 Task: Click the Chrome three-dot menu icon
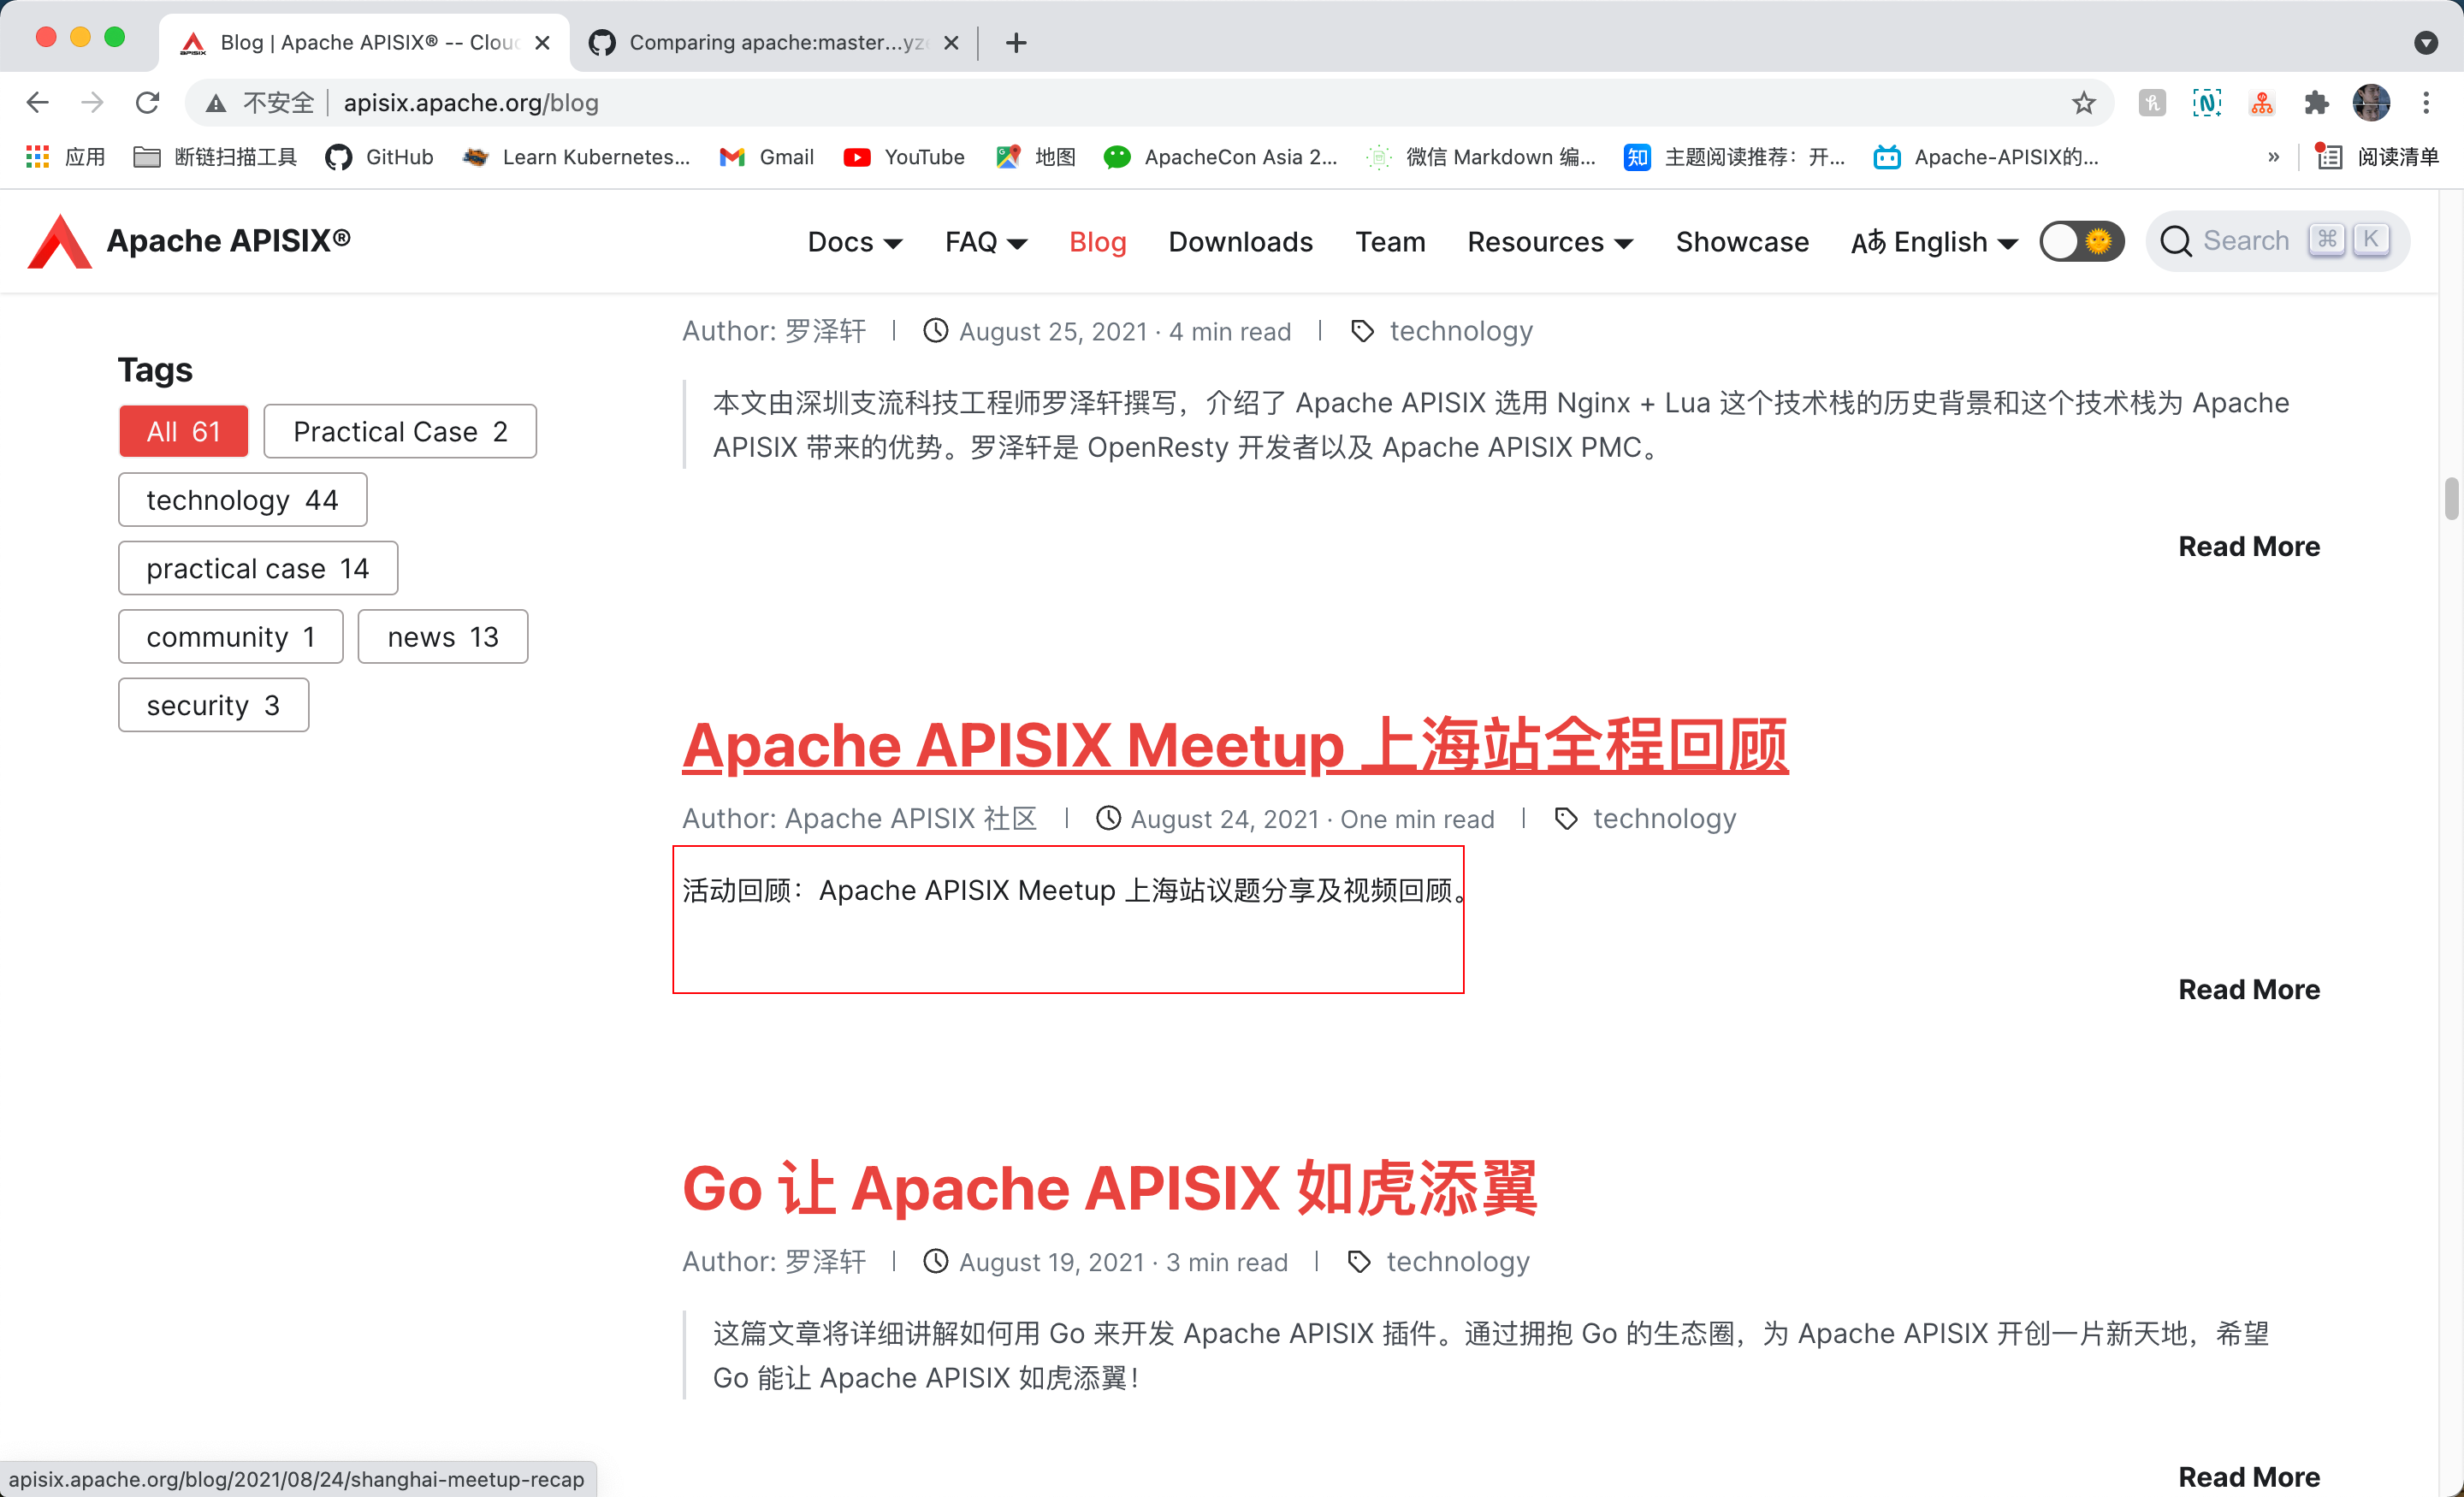coord(2426,102)
